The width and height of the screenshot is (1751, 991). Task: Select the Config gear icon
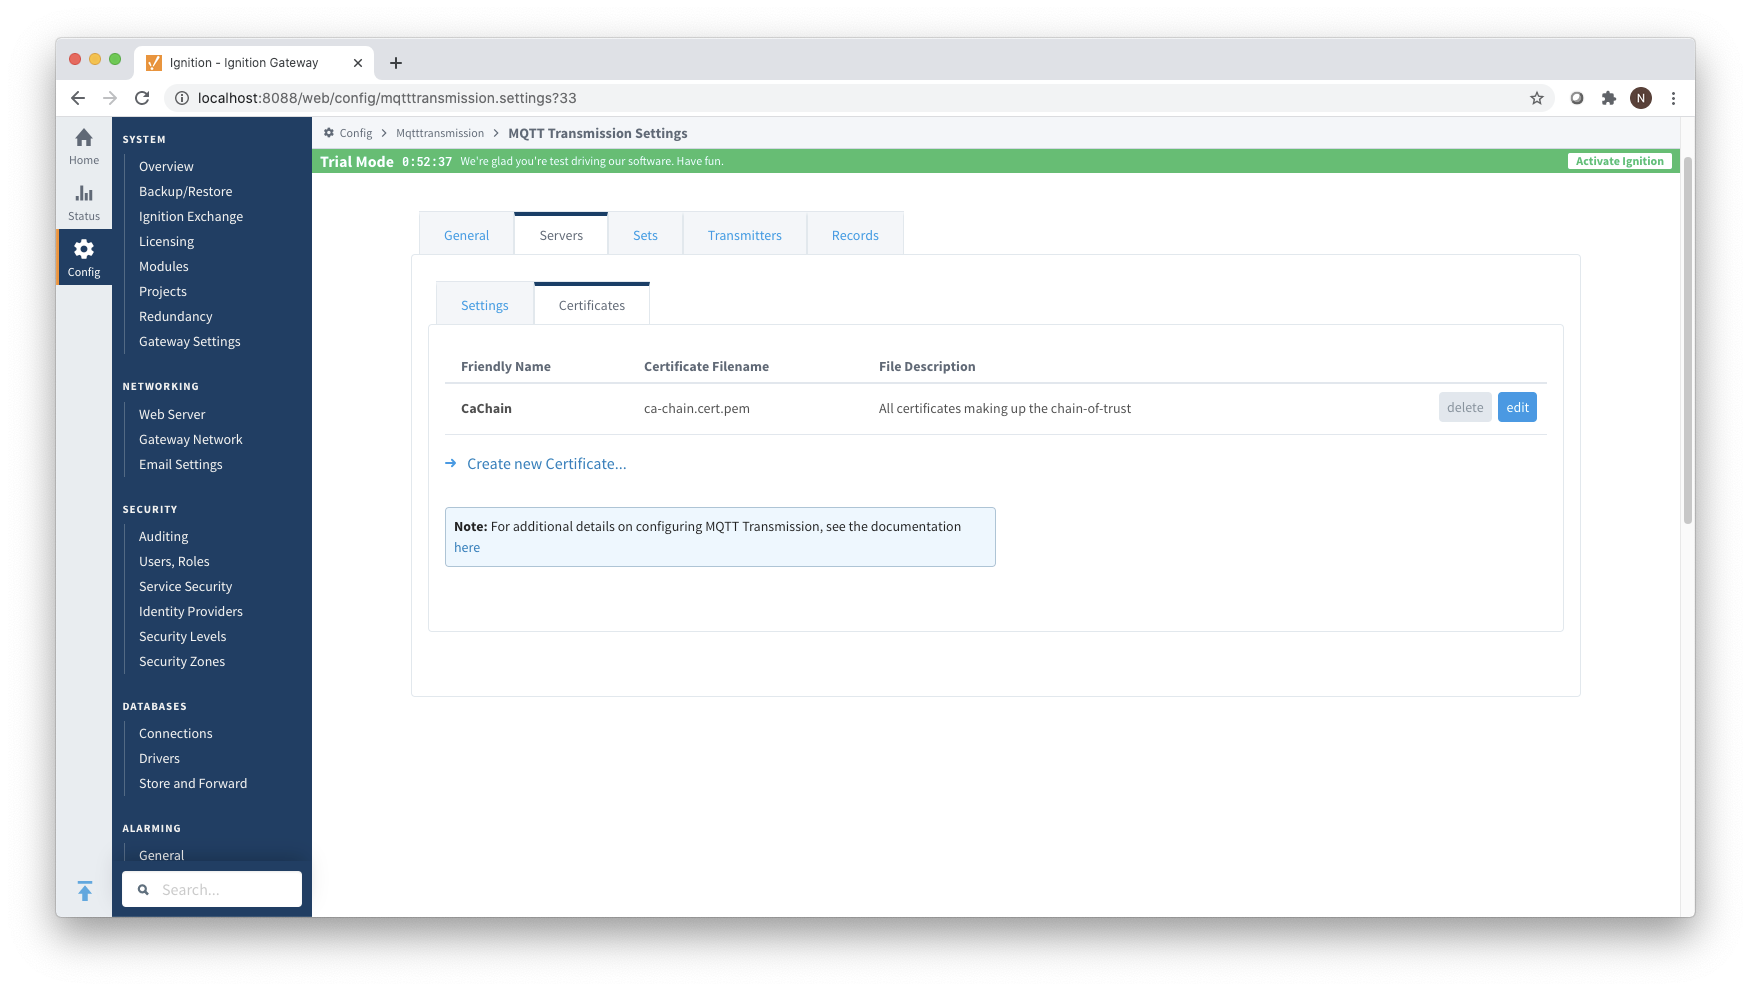[x=84, y=249]
